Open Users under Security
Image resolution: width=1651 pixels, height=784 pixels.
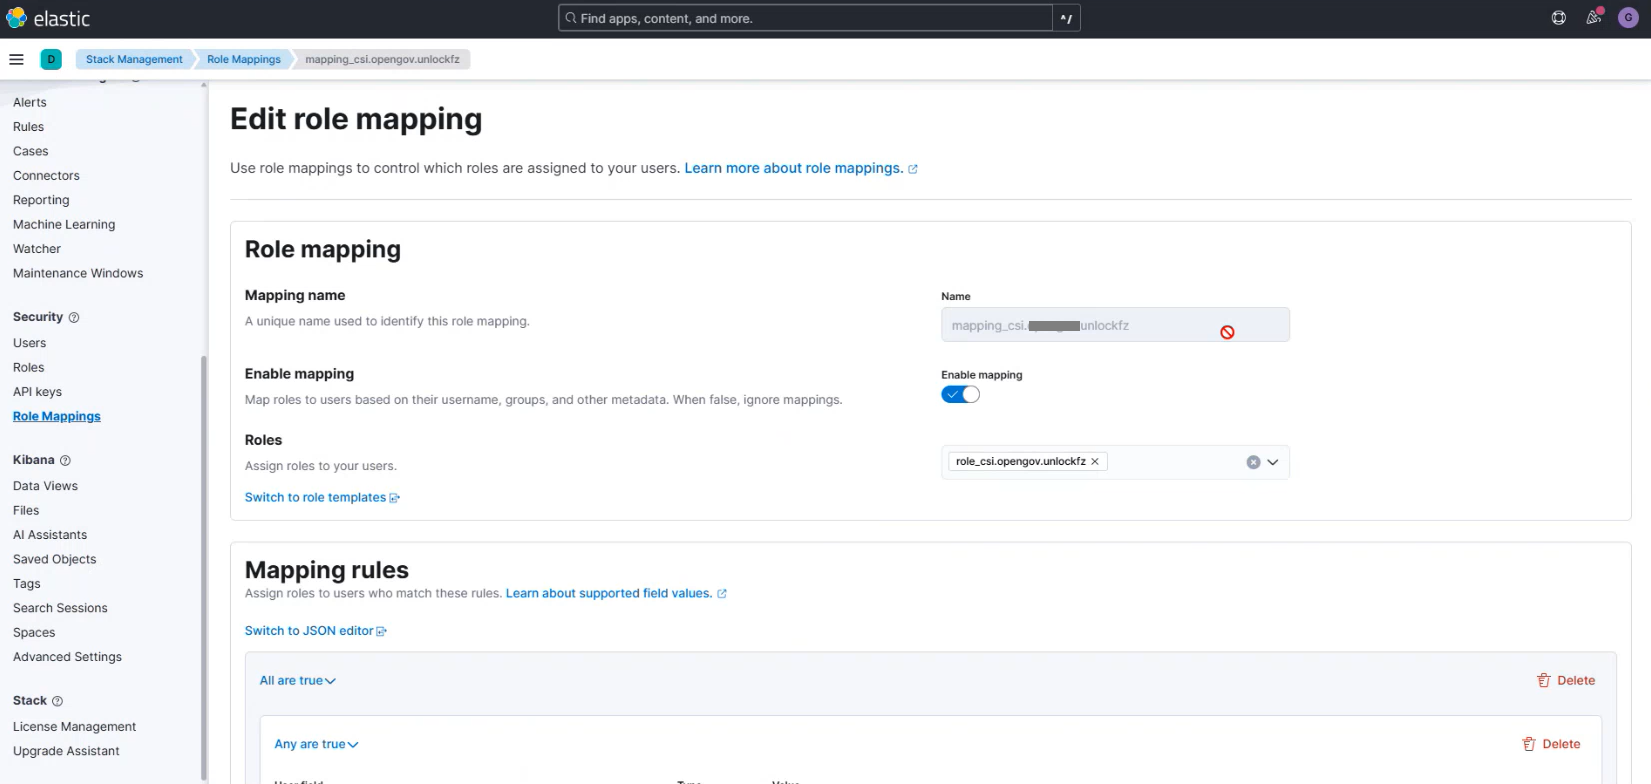(30, 343)
